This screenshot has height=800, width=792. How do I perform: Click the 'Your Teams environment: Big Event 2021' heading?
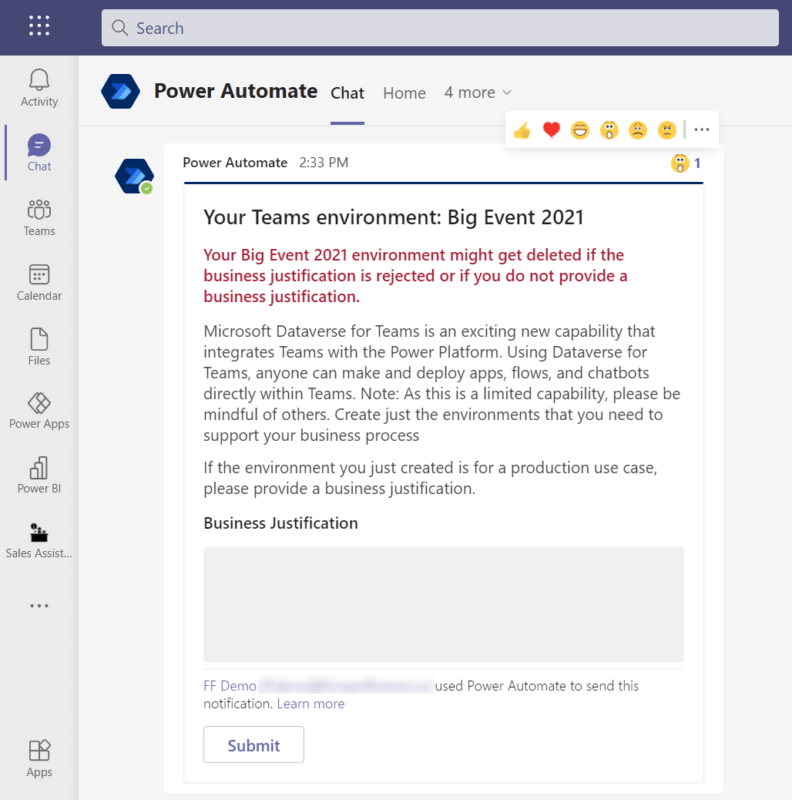click(x=393, y=217)
